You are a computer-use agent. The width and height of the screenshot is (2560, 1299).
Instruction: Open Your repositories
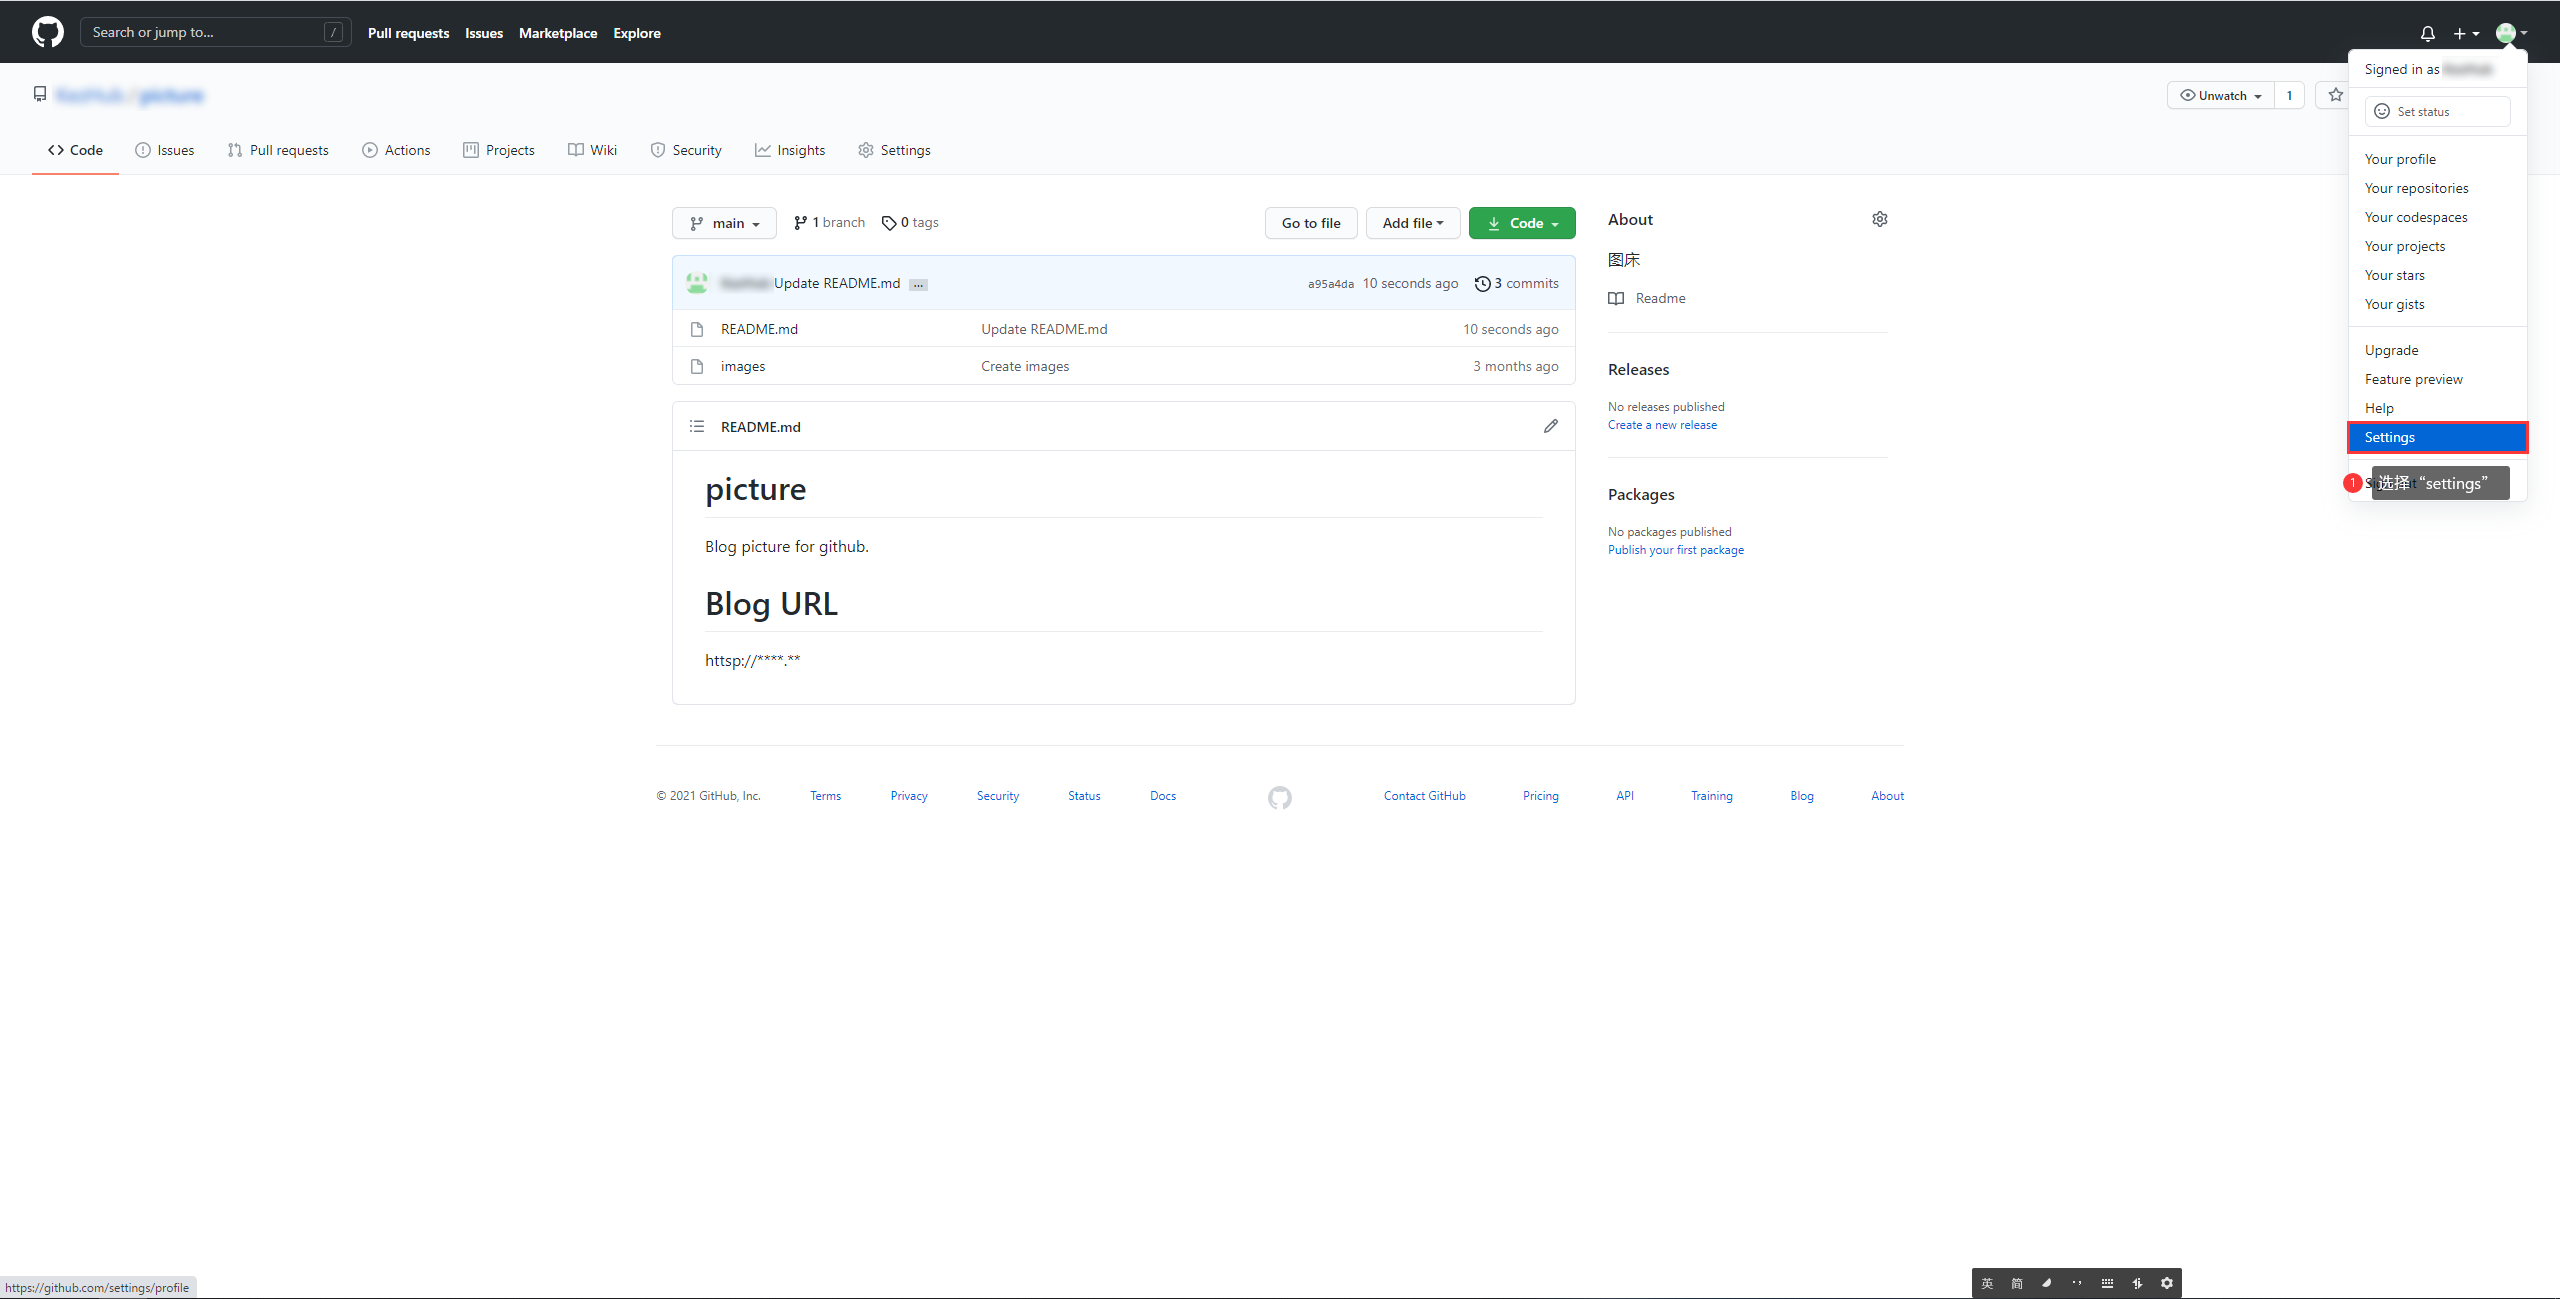[2437, 188]
